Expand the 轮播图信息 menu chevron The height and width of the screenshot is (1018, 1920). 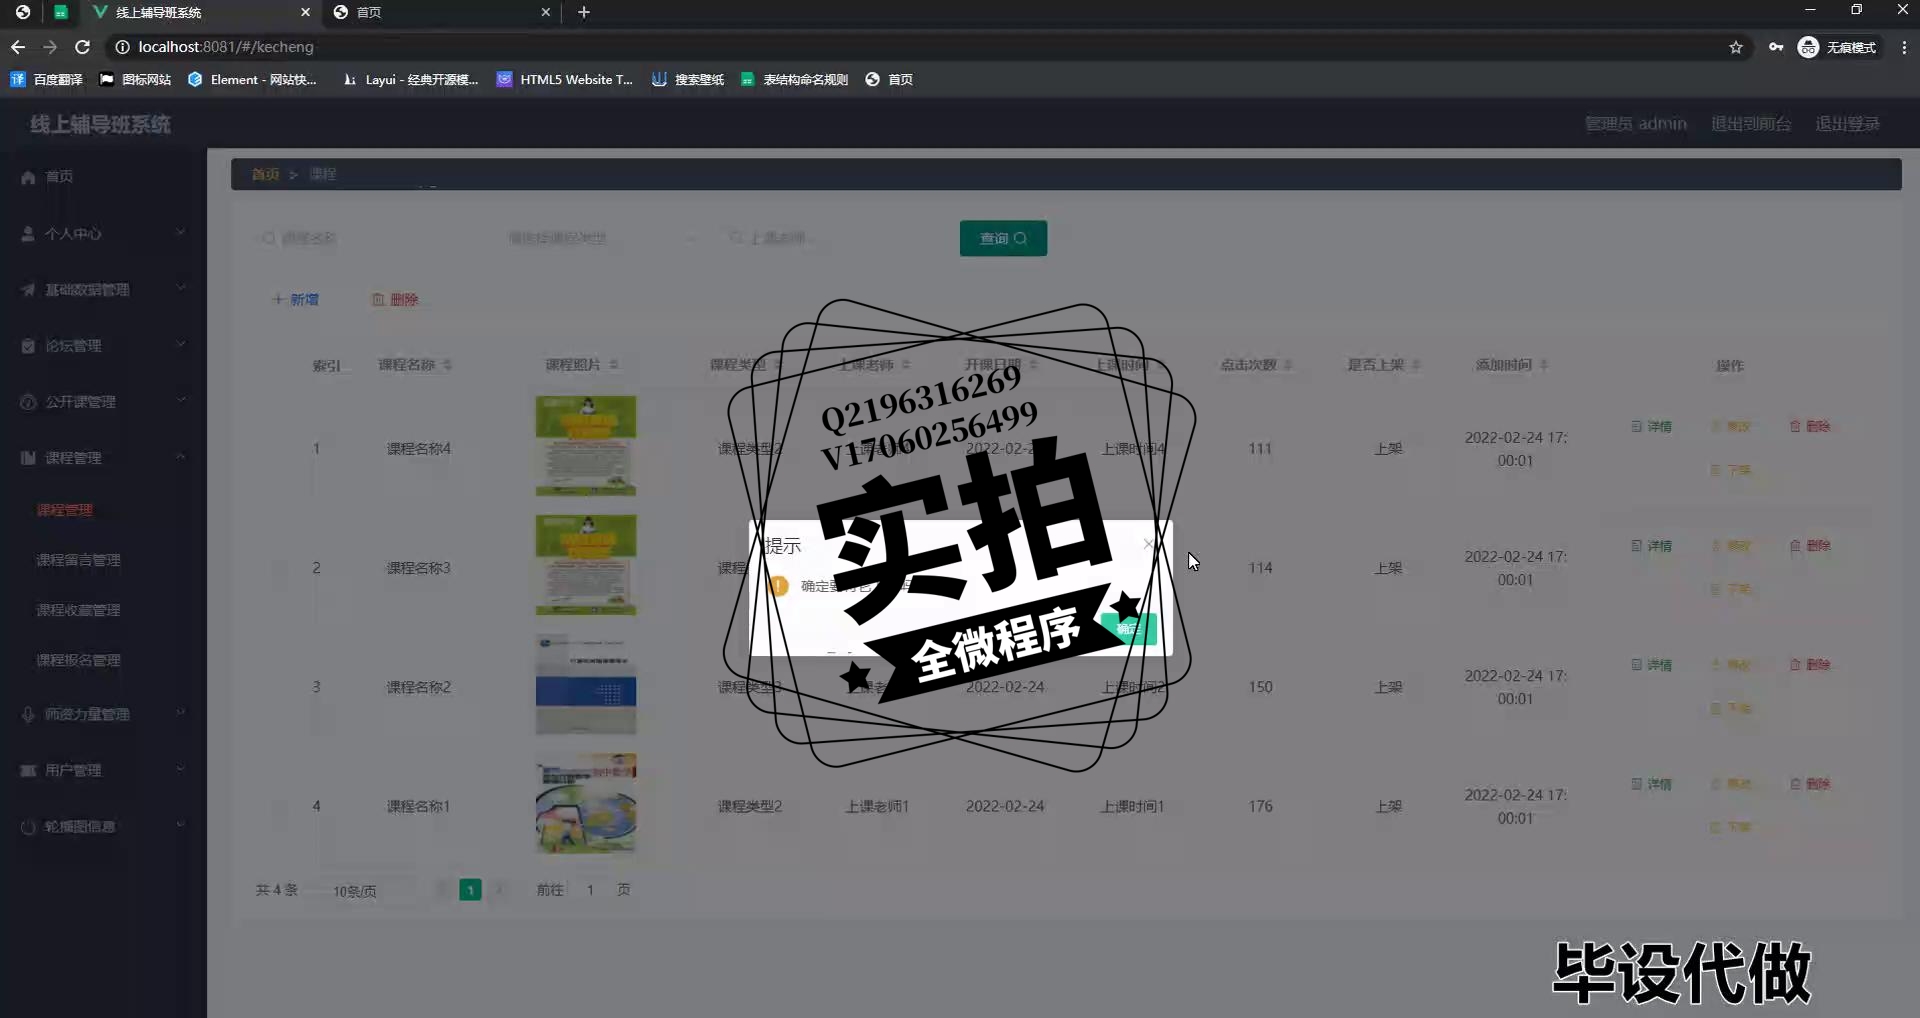pyautogui.click(x=181, y=825)
